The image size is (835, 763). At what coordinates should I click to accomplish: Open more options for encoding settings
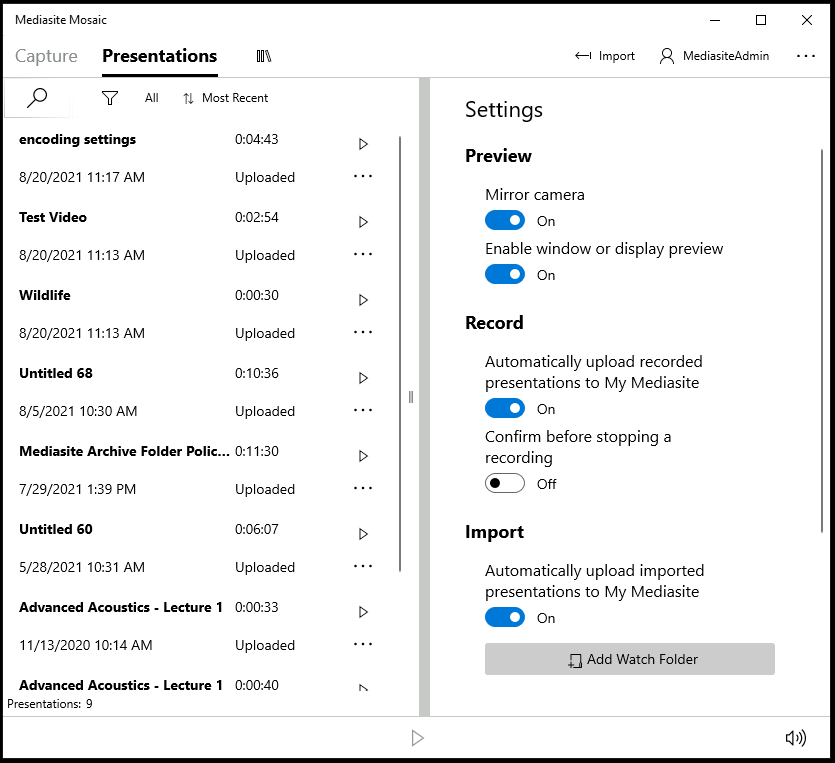click(x=363, y=176)
